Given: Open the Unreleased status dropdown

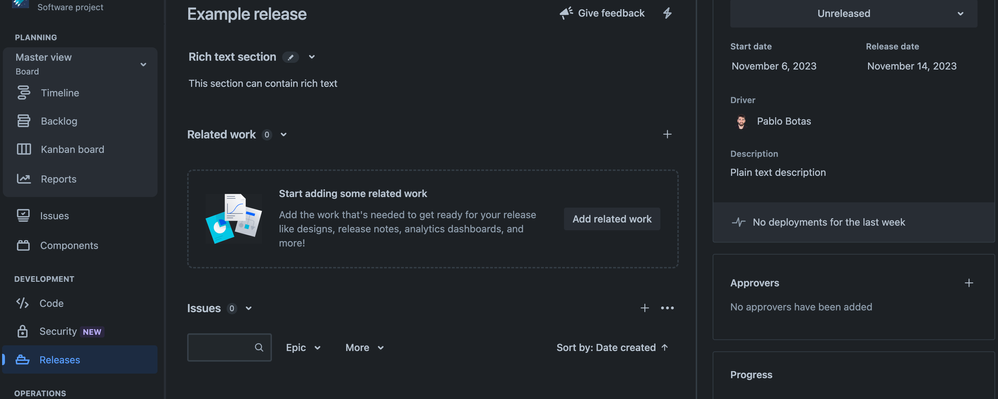Looking at the screenshot, I should 854,13.
